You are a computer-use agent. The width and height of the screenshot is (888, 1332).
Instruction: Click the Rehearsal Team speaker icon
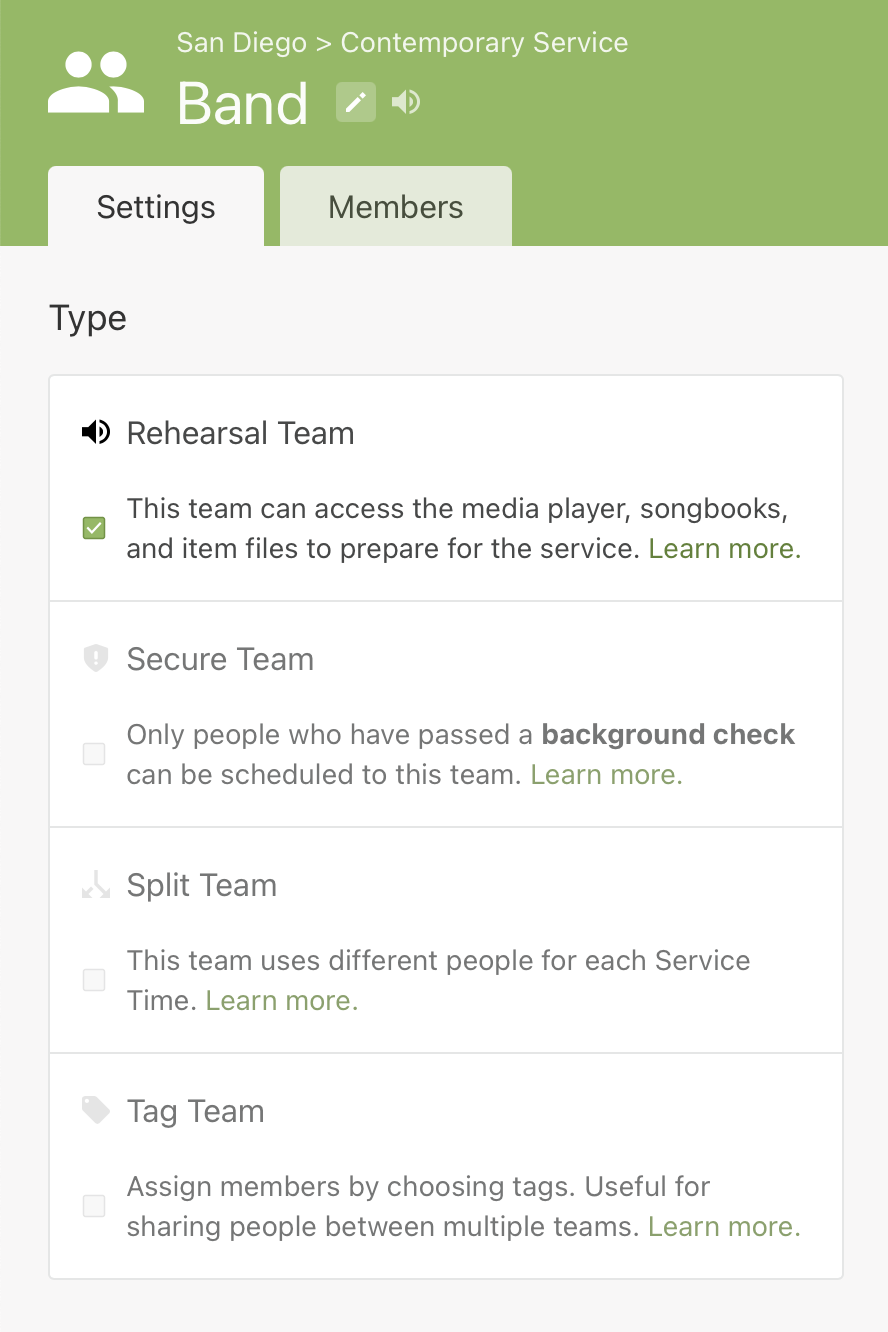(95, 433)
